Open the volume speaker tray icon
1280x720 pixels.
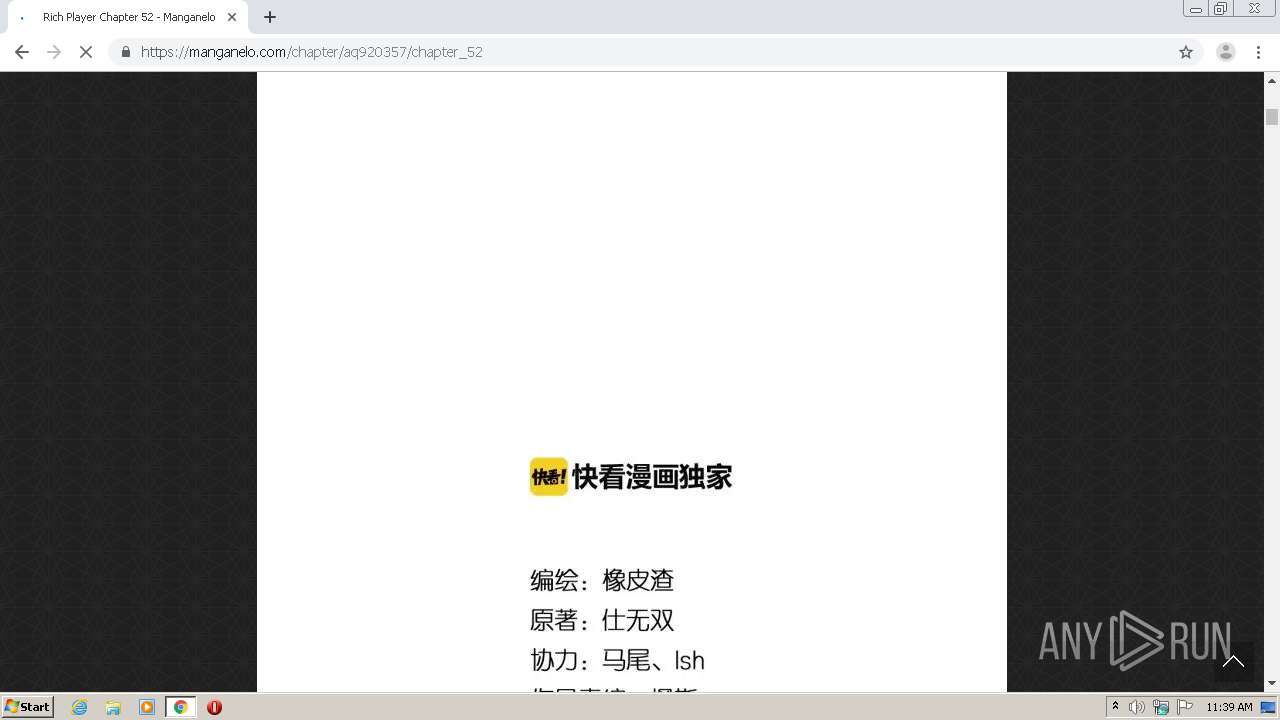click(x=1137, y=707)
